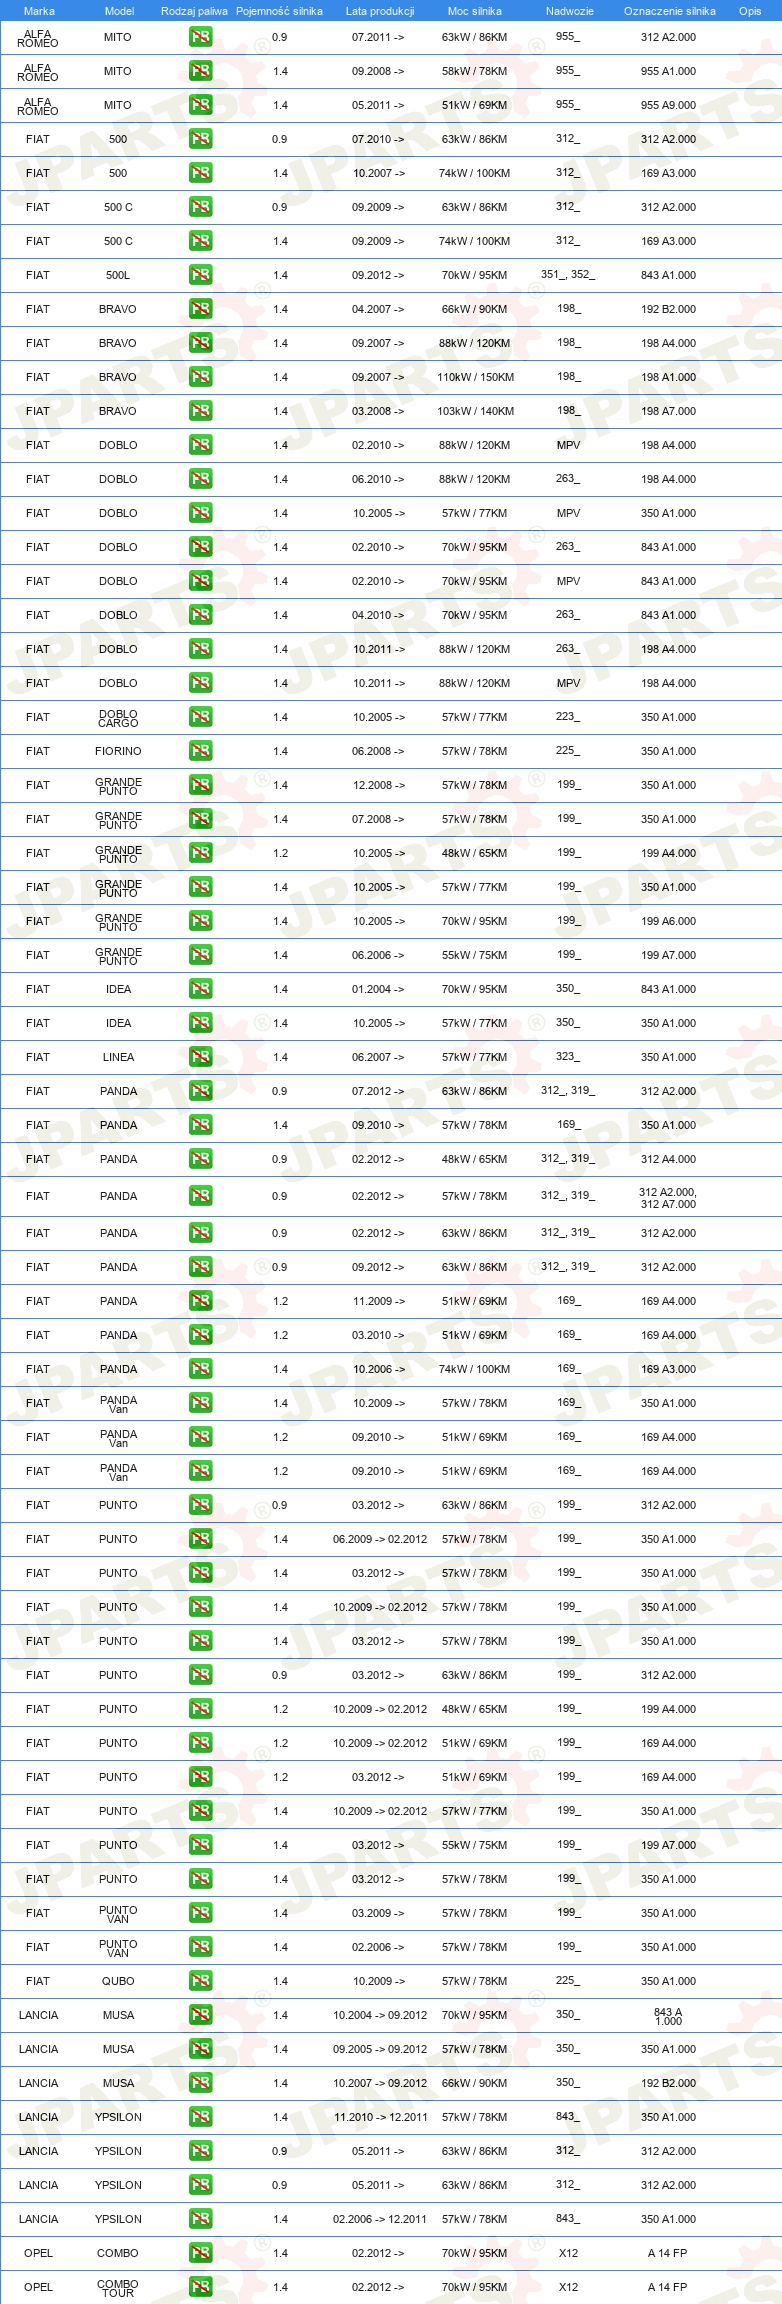Click model name QUBO
The width and height of the screenshot is (782, 2304).
[x=118, y=1981]
